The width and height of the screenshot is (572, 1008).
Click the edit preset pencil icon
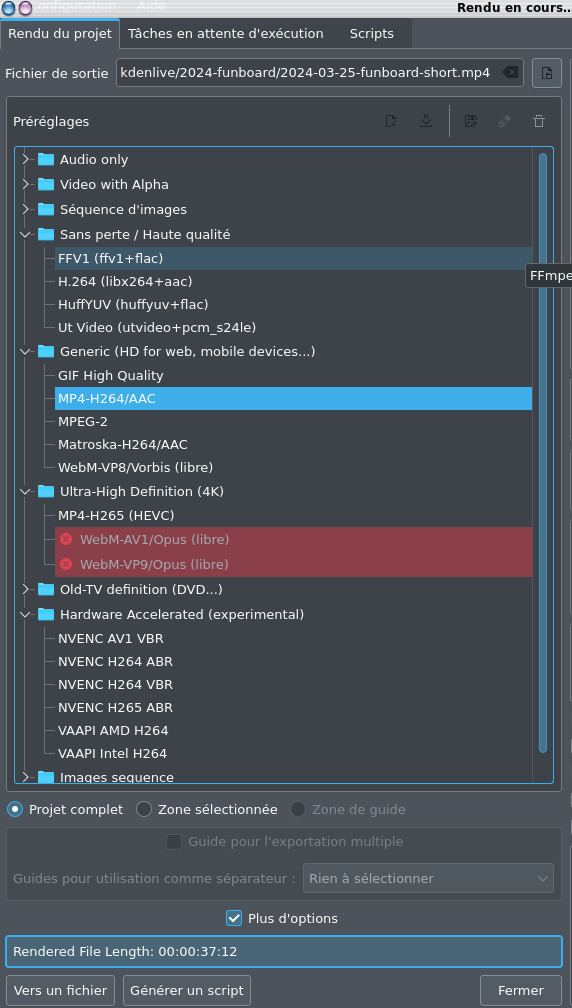point(505,121)
